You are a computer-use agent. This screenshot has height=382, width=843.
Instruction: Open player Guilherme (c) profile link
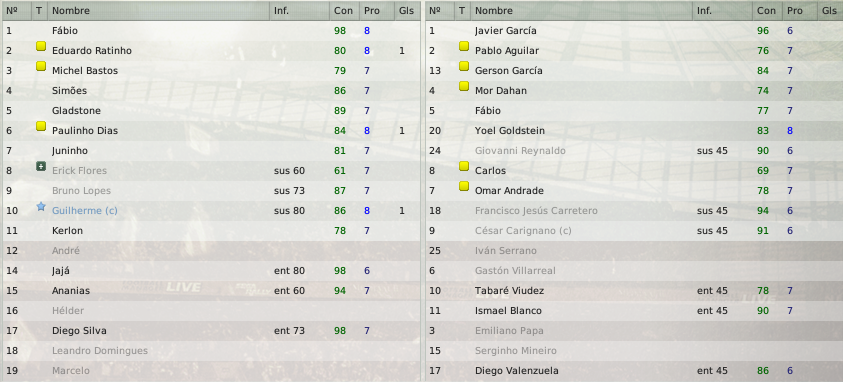[x=84, y=211]
